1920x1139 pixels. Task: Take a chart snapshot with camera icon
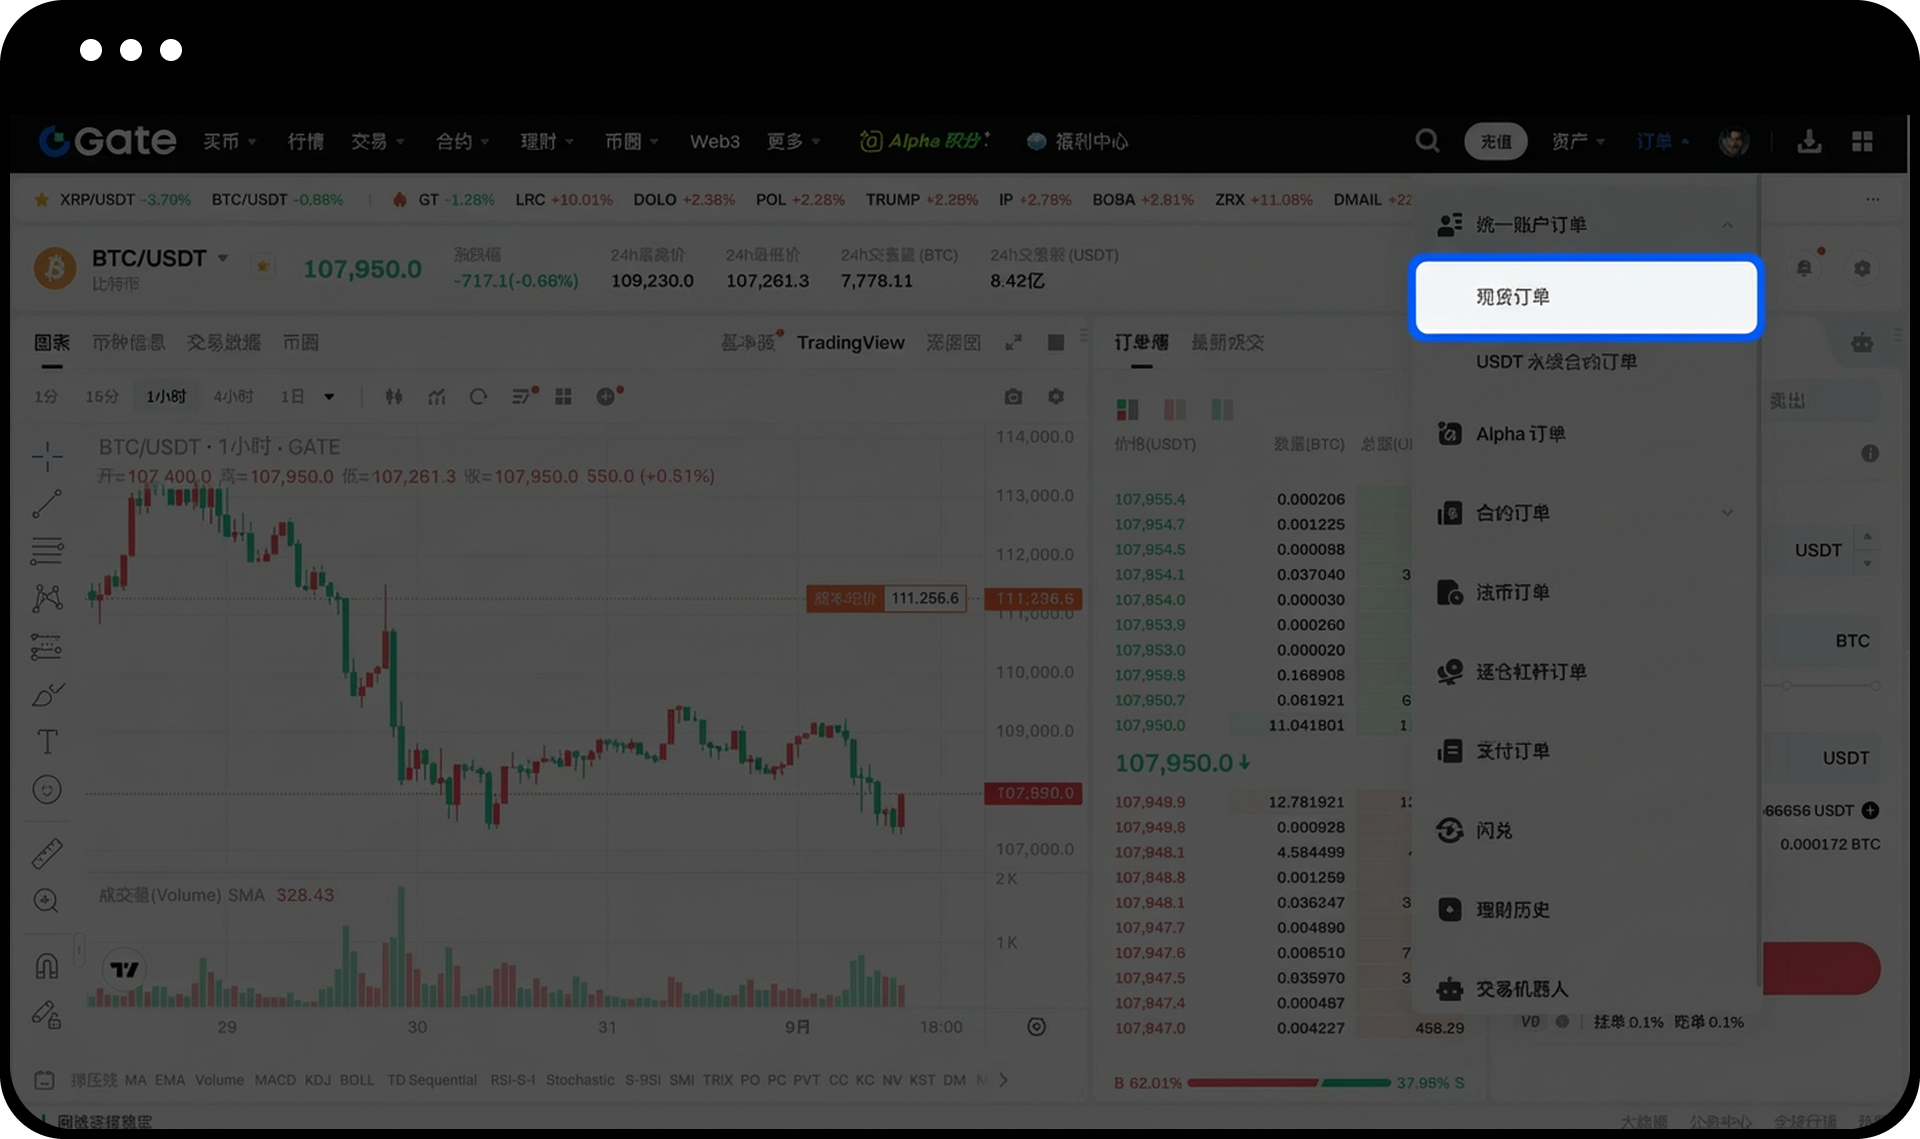[x=1013, y=397]
